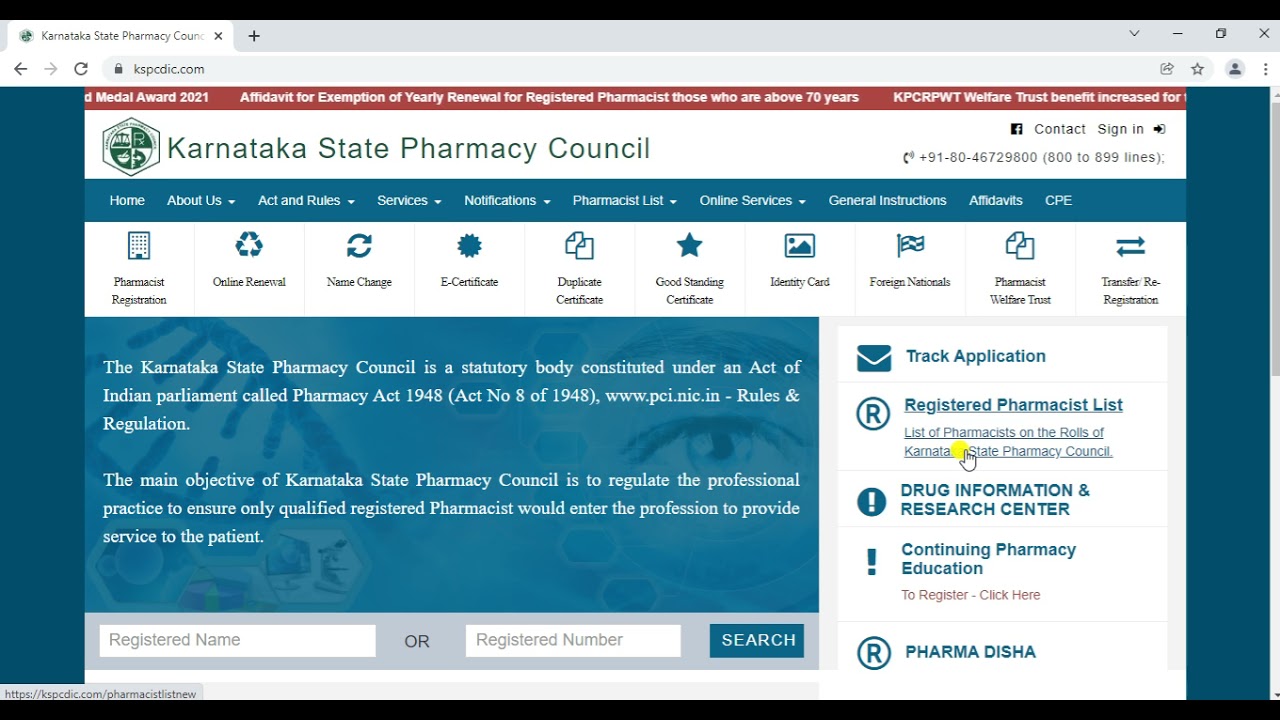1280x720 pixels.
Task: Click the sign-in arrow icon
Action: [1160, 129]
